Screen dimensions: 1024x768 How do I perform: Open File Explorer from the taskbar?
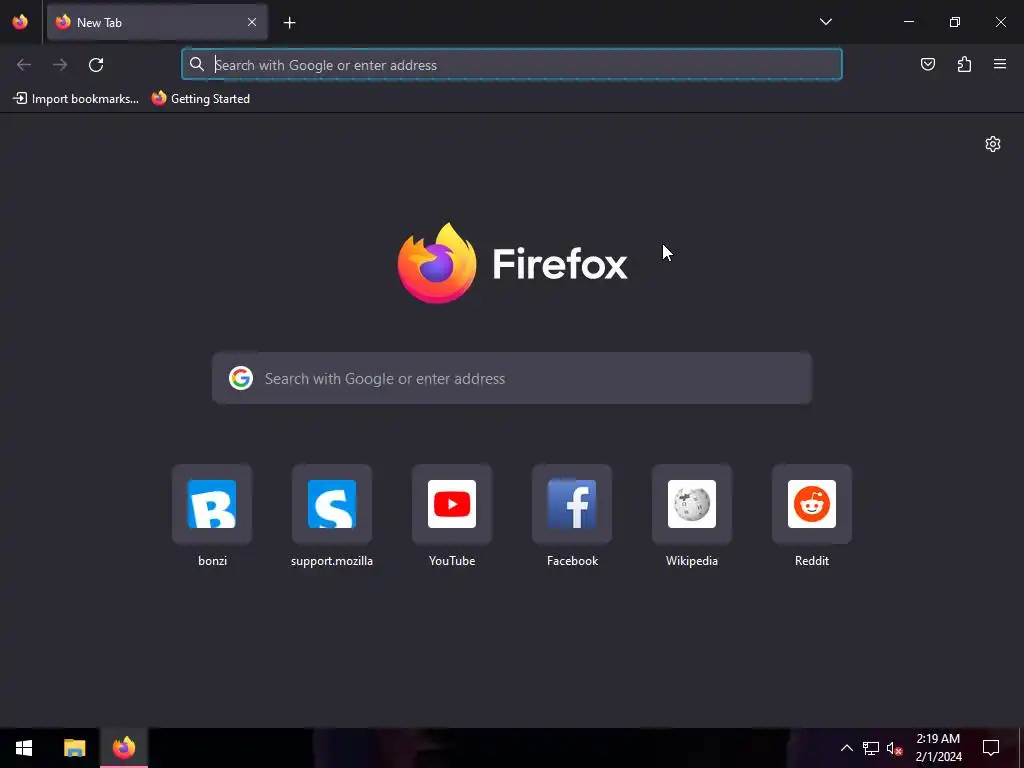74,748
